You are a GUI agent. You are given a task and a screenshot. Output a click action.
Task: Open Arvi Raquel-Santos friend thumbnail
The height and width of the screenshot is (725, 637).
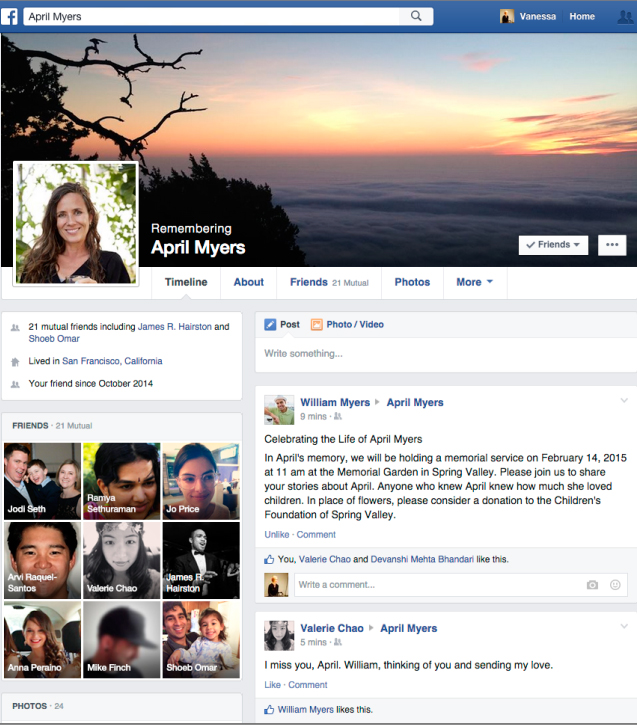(x=43, y=560)
